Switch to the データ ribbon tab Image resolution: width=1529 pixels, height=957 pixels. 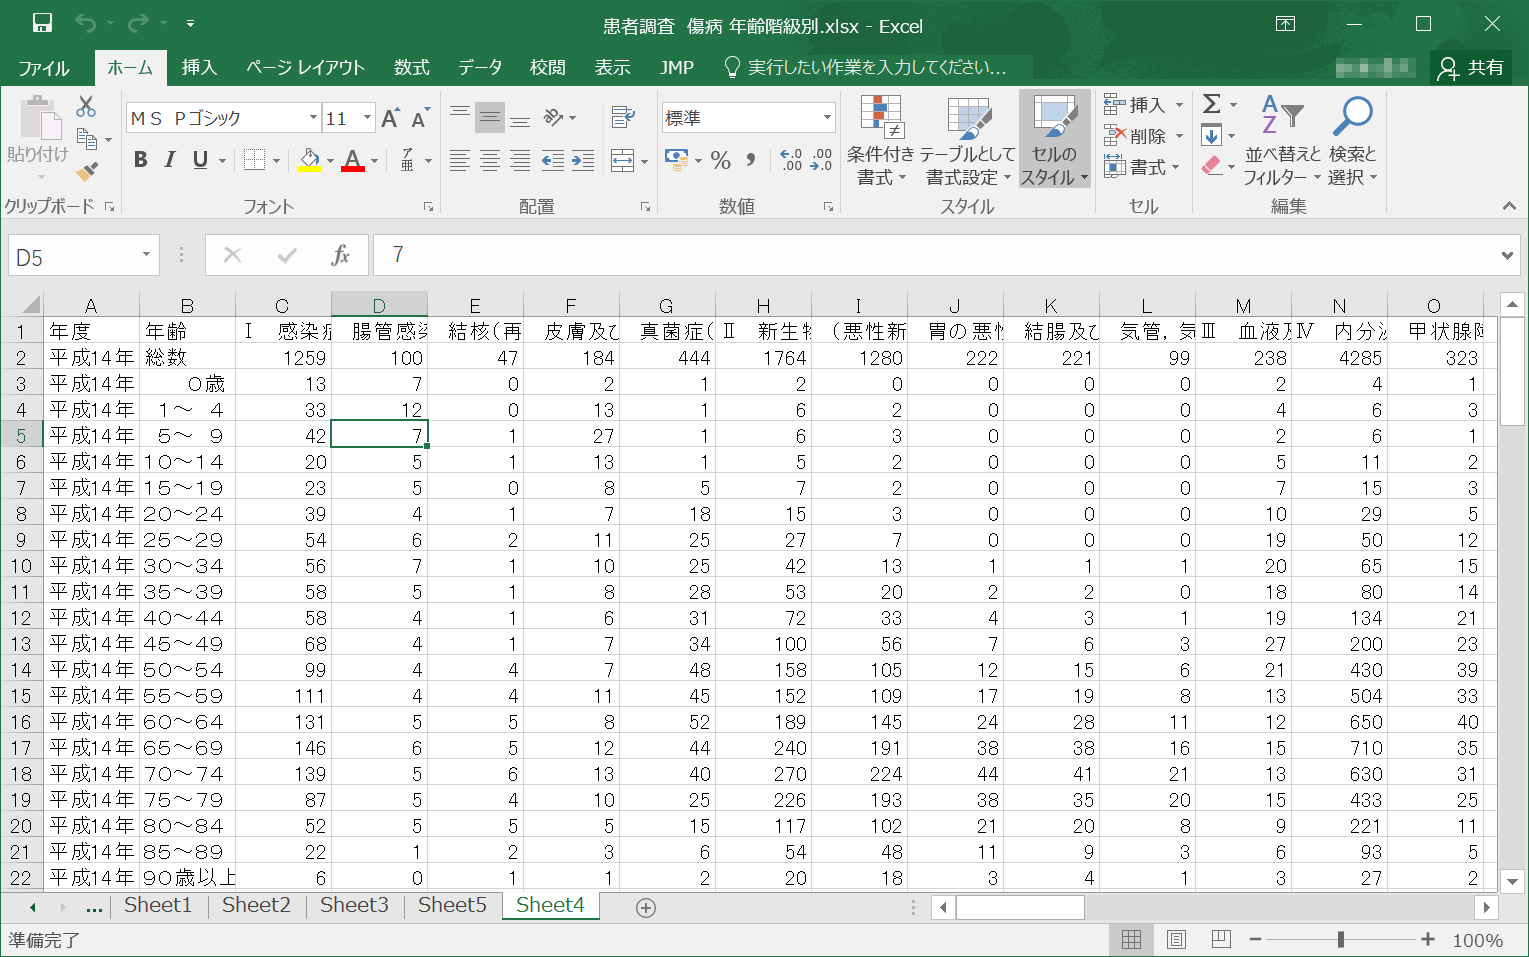pos(480,68)
